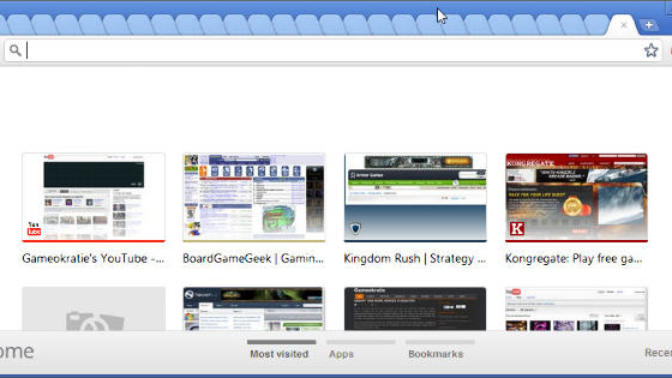Open the second-row thumbnail with green banner
The height and width of the screenshot is (378, 672).
coord(254,309)
